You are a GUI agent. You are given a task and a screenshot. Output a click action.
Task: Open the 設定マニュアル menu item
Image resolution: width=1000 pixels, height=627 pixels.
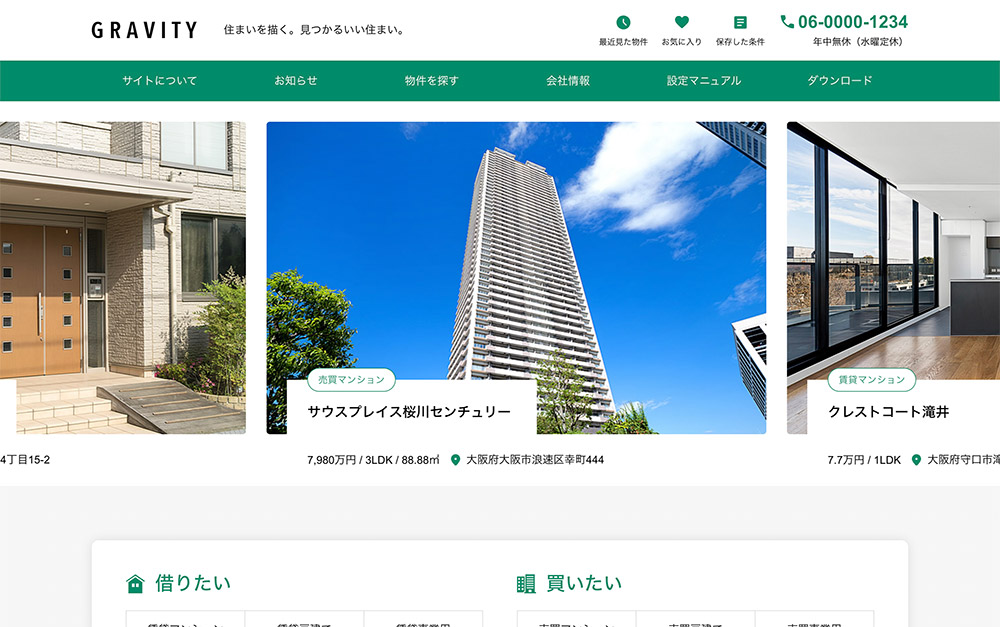[704, 80]
